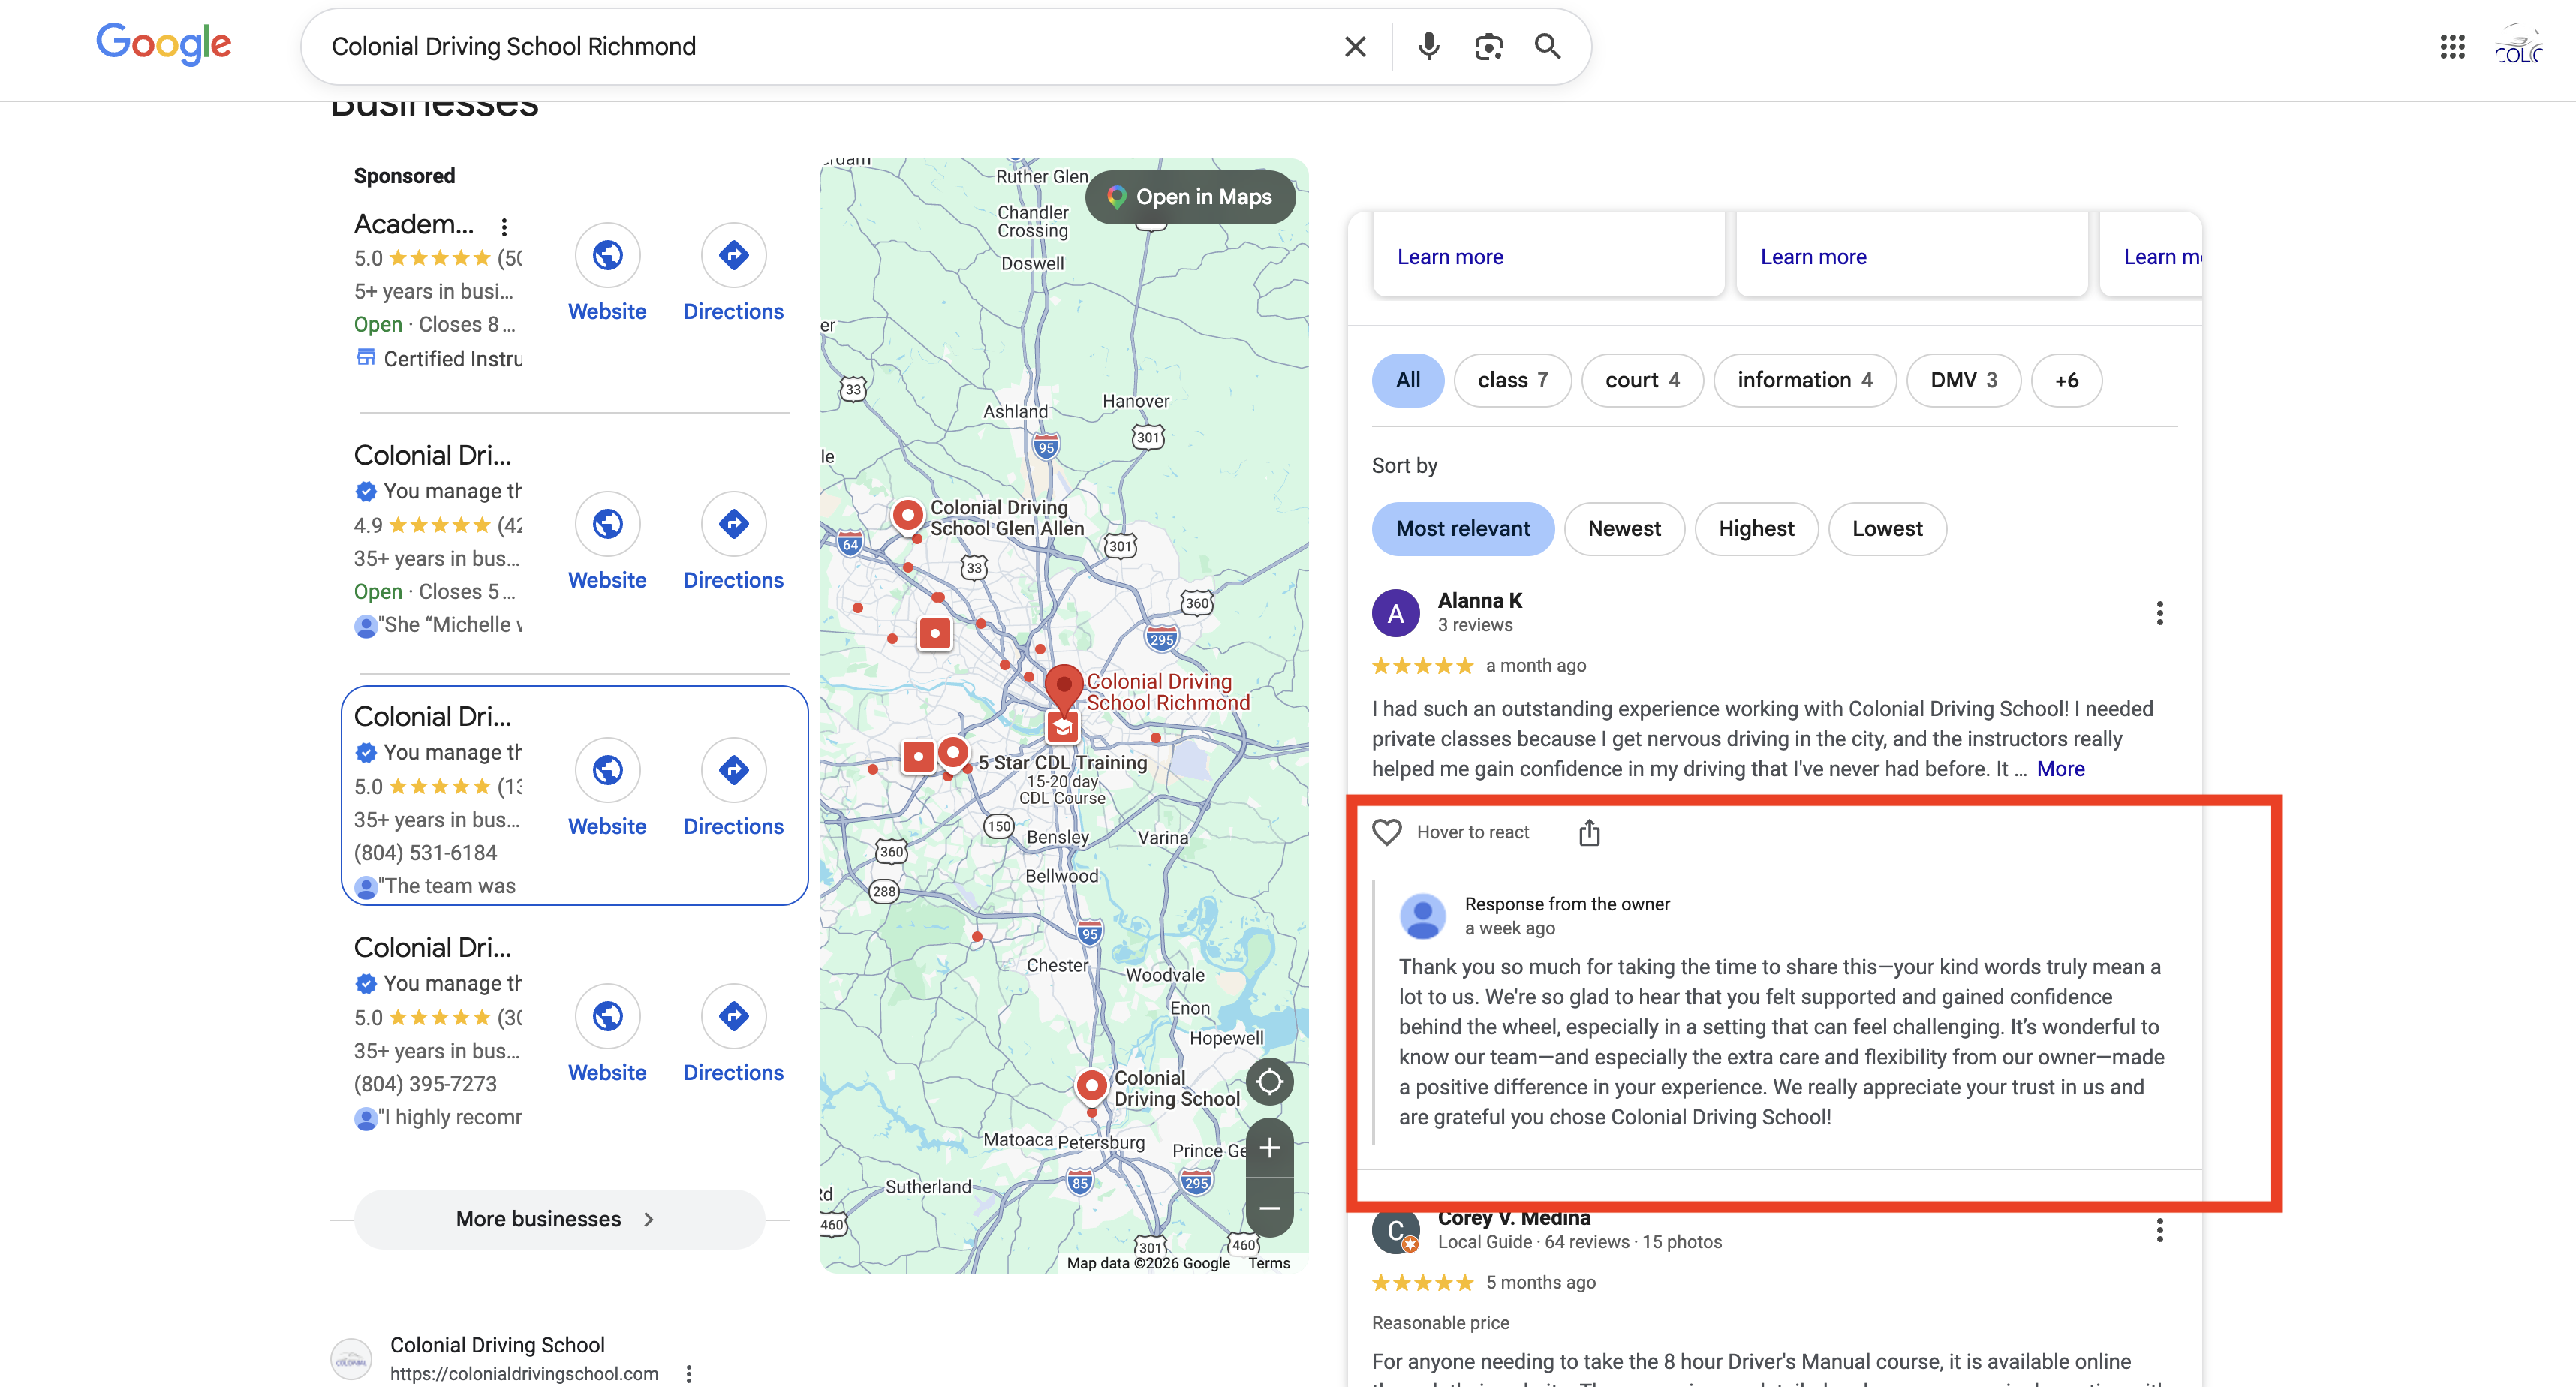Share Alanna K's review
This screenshot has width=2576, height=1387.
click(1589, 832)
